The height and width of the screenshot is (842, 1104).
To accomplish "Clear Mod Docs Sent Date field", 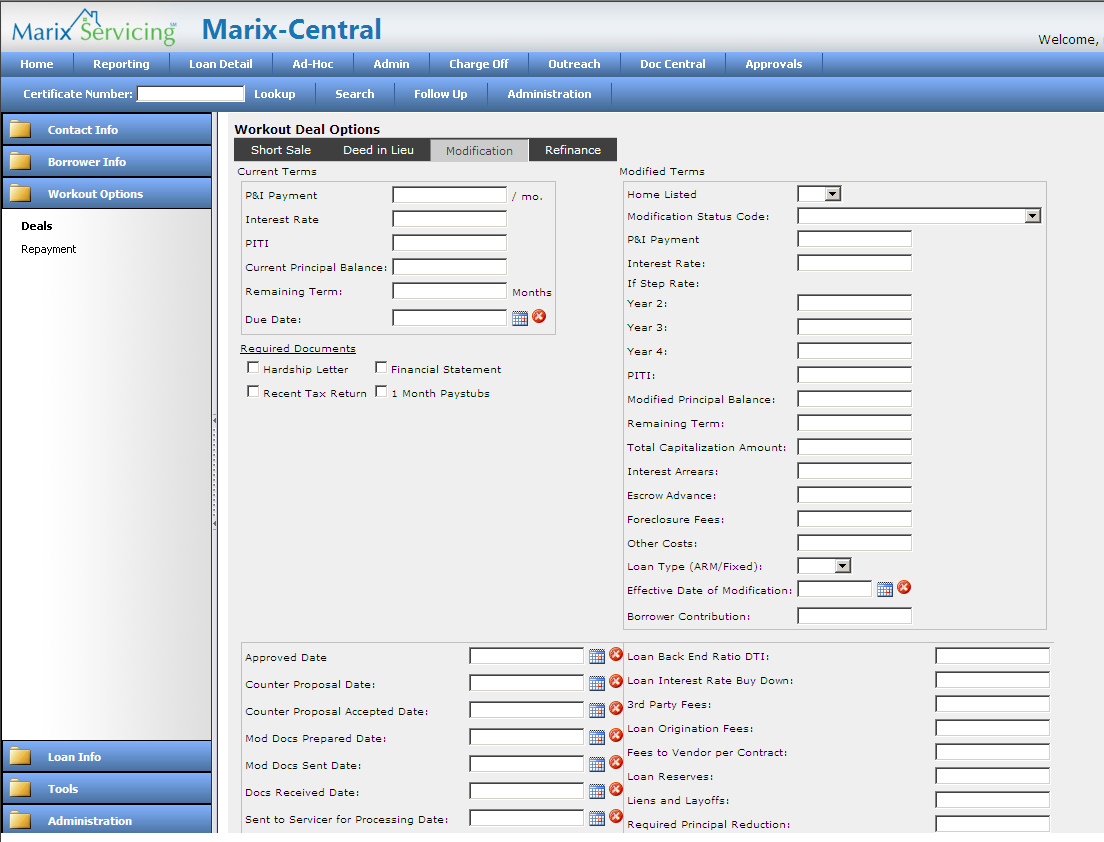I will click(616, 762).
